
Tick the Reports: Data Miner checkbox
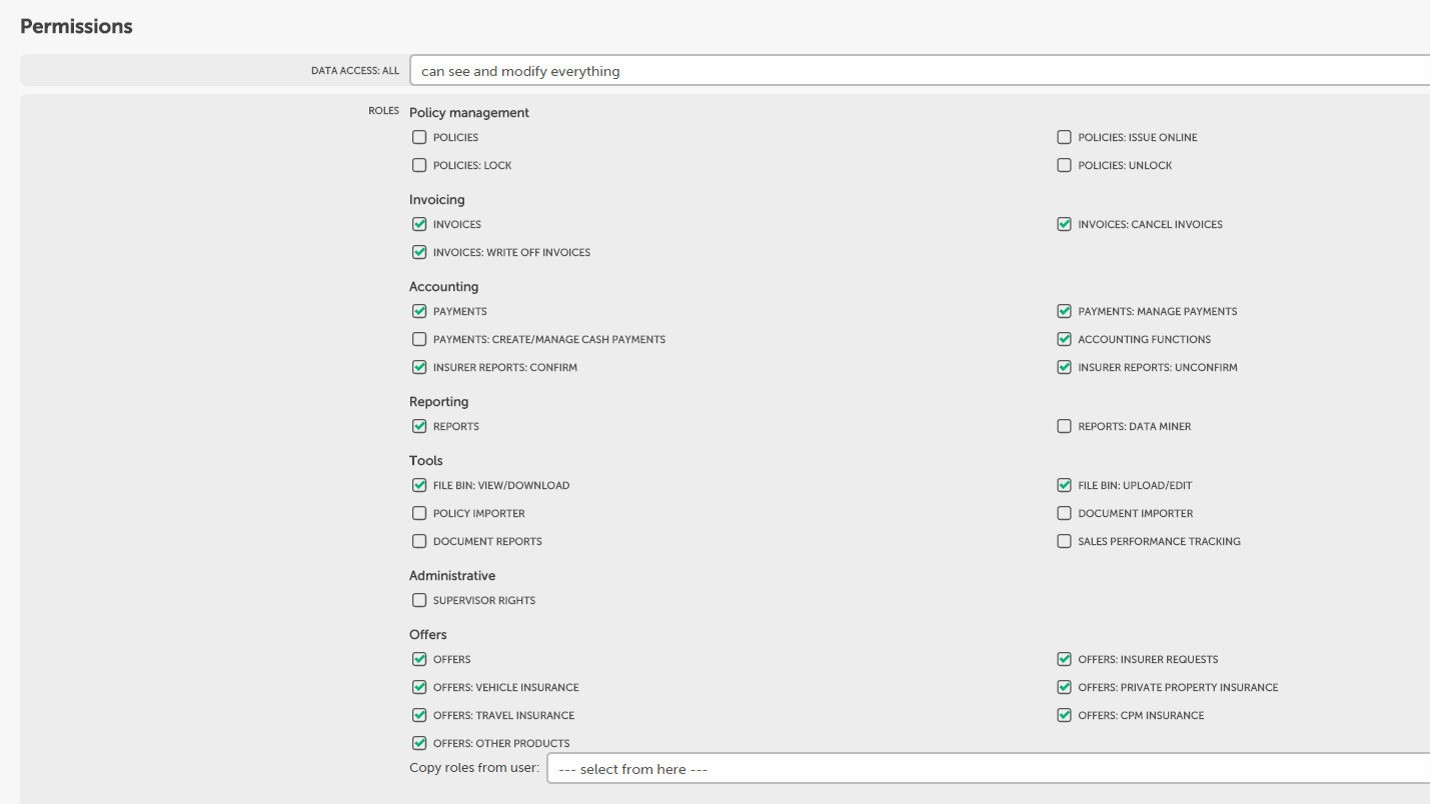tap(1064, 427)
